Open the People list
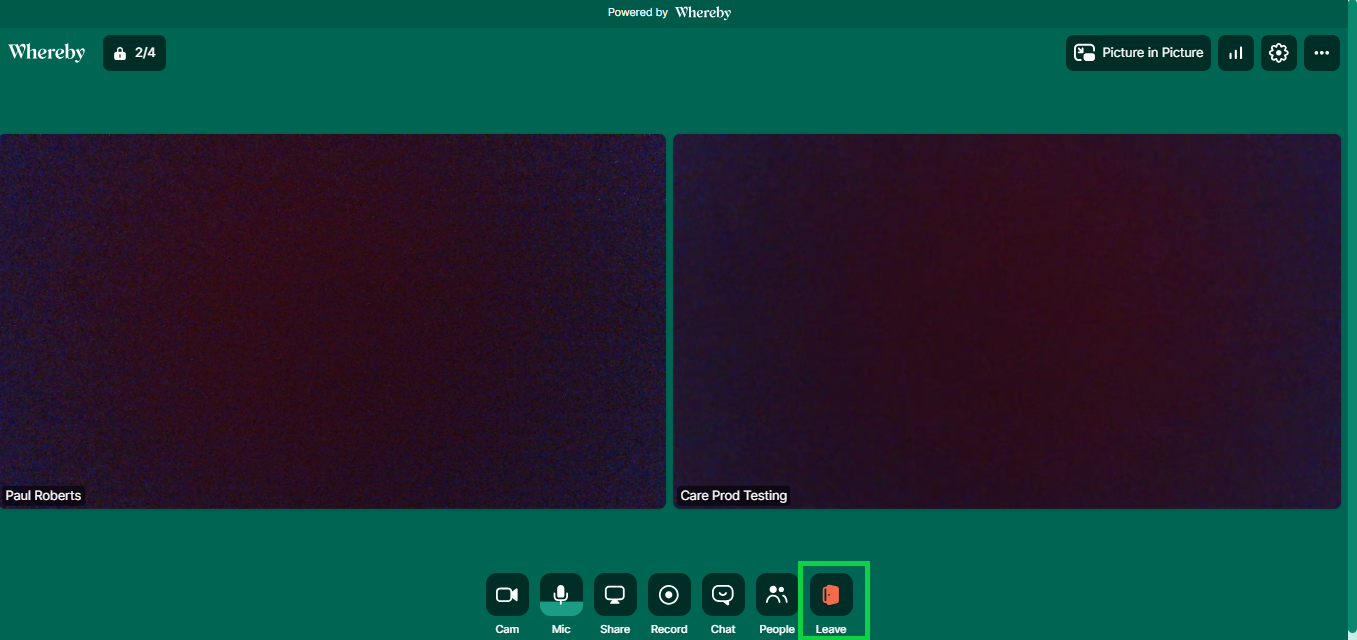This screenshot has width=1357, height=640. (777, 595)
